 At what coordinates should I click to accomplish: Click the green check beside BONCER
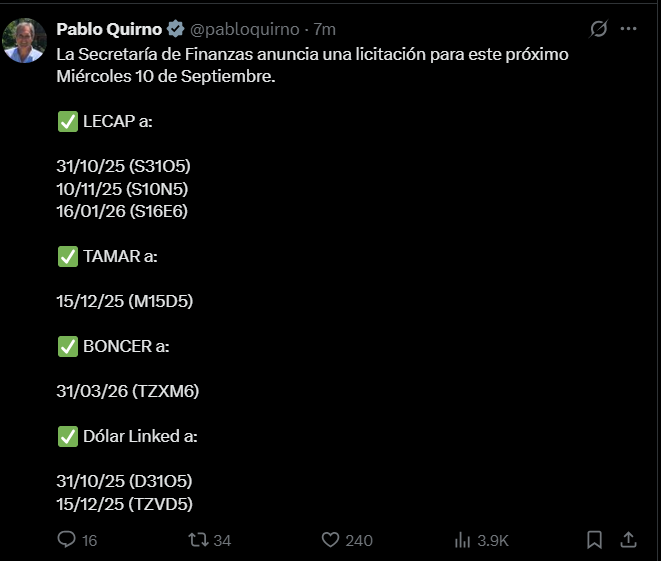coord(68,346)
